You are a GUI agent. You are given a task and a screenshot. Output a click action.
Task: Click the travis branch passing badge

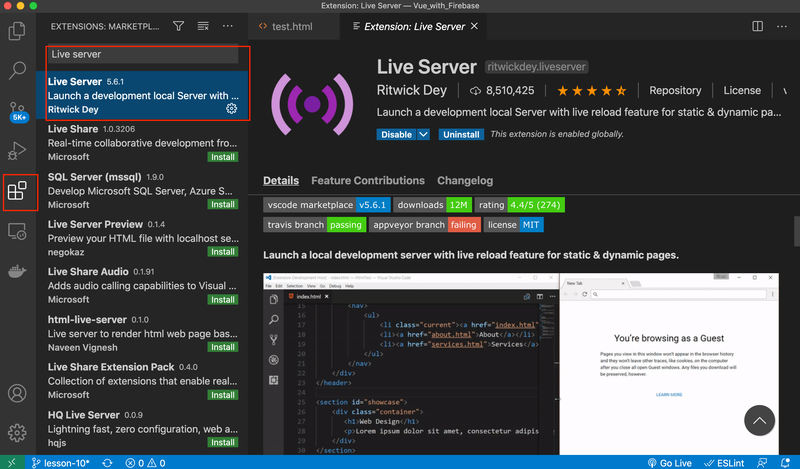(x=315, y=225)
